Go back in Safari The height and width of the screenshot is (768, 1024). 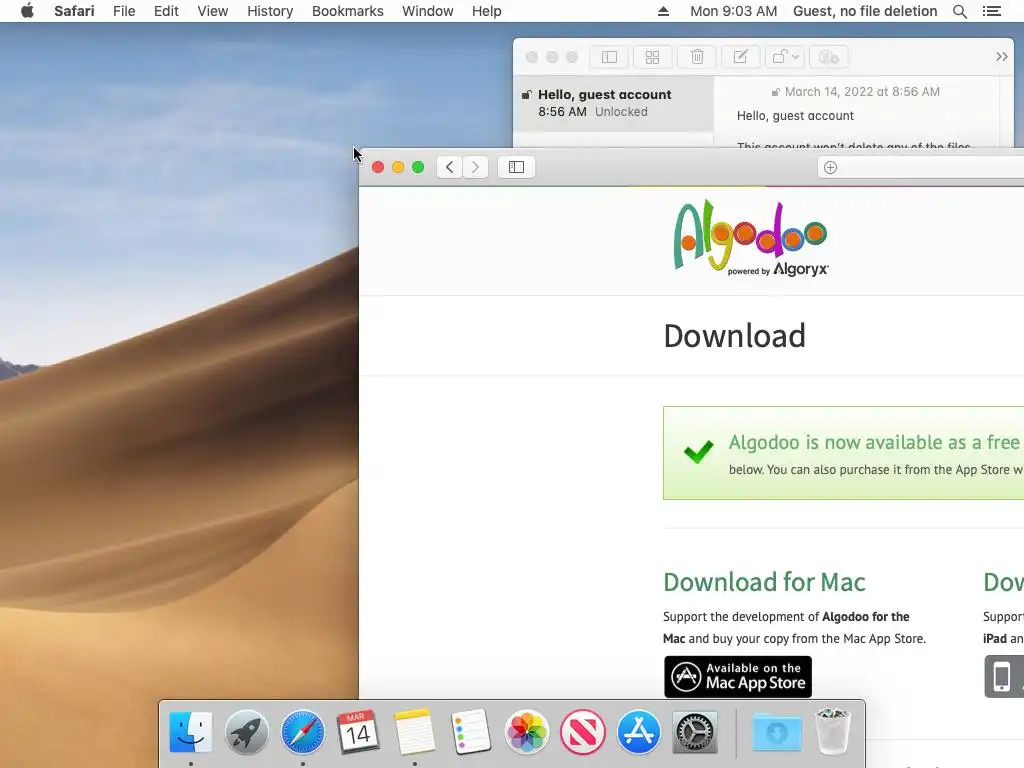click(449, 167)
